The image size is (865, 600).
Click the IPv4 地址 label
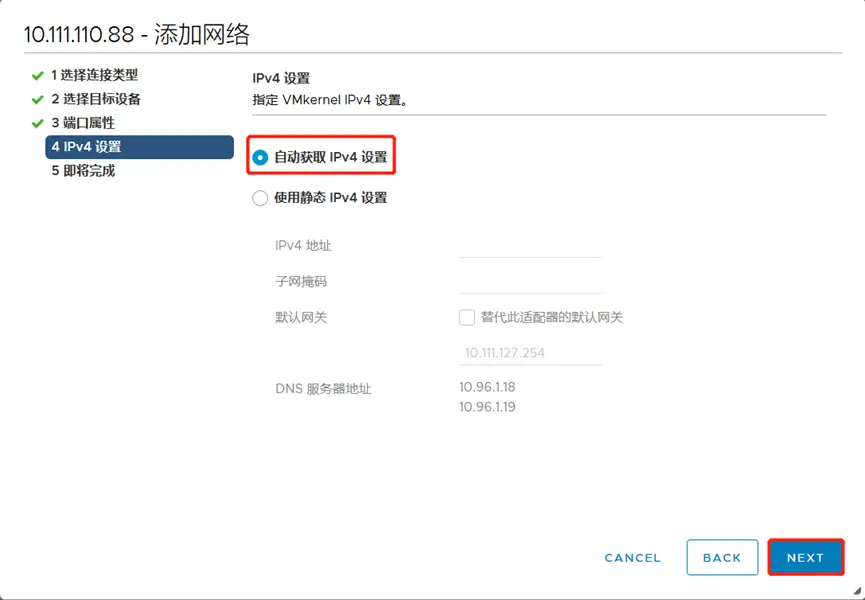[x=303, y=246]
